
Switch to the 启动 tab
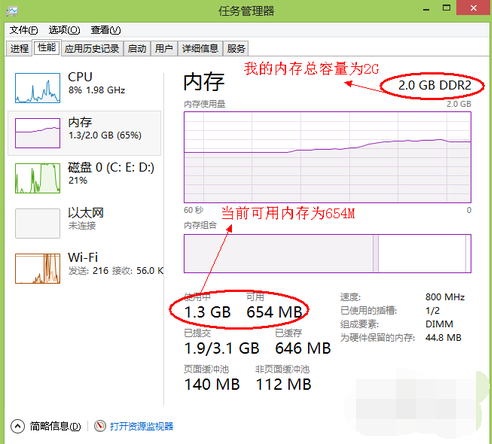137,49
